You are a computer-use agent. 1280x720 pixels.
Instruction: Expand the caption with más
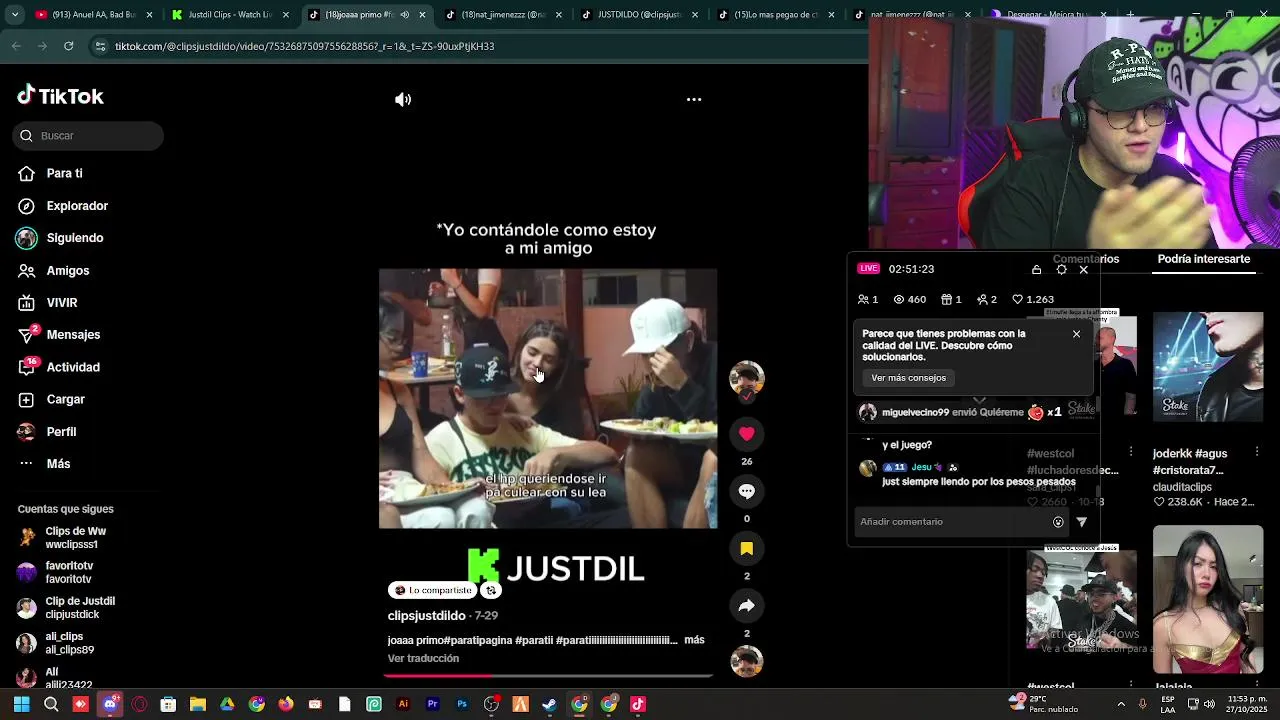(x=694, y=640)
